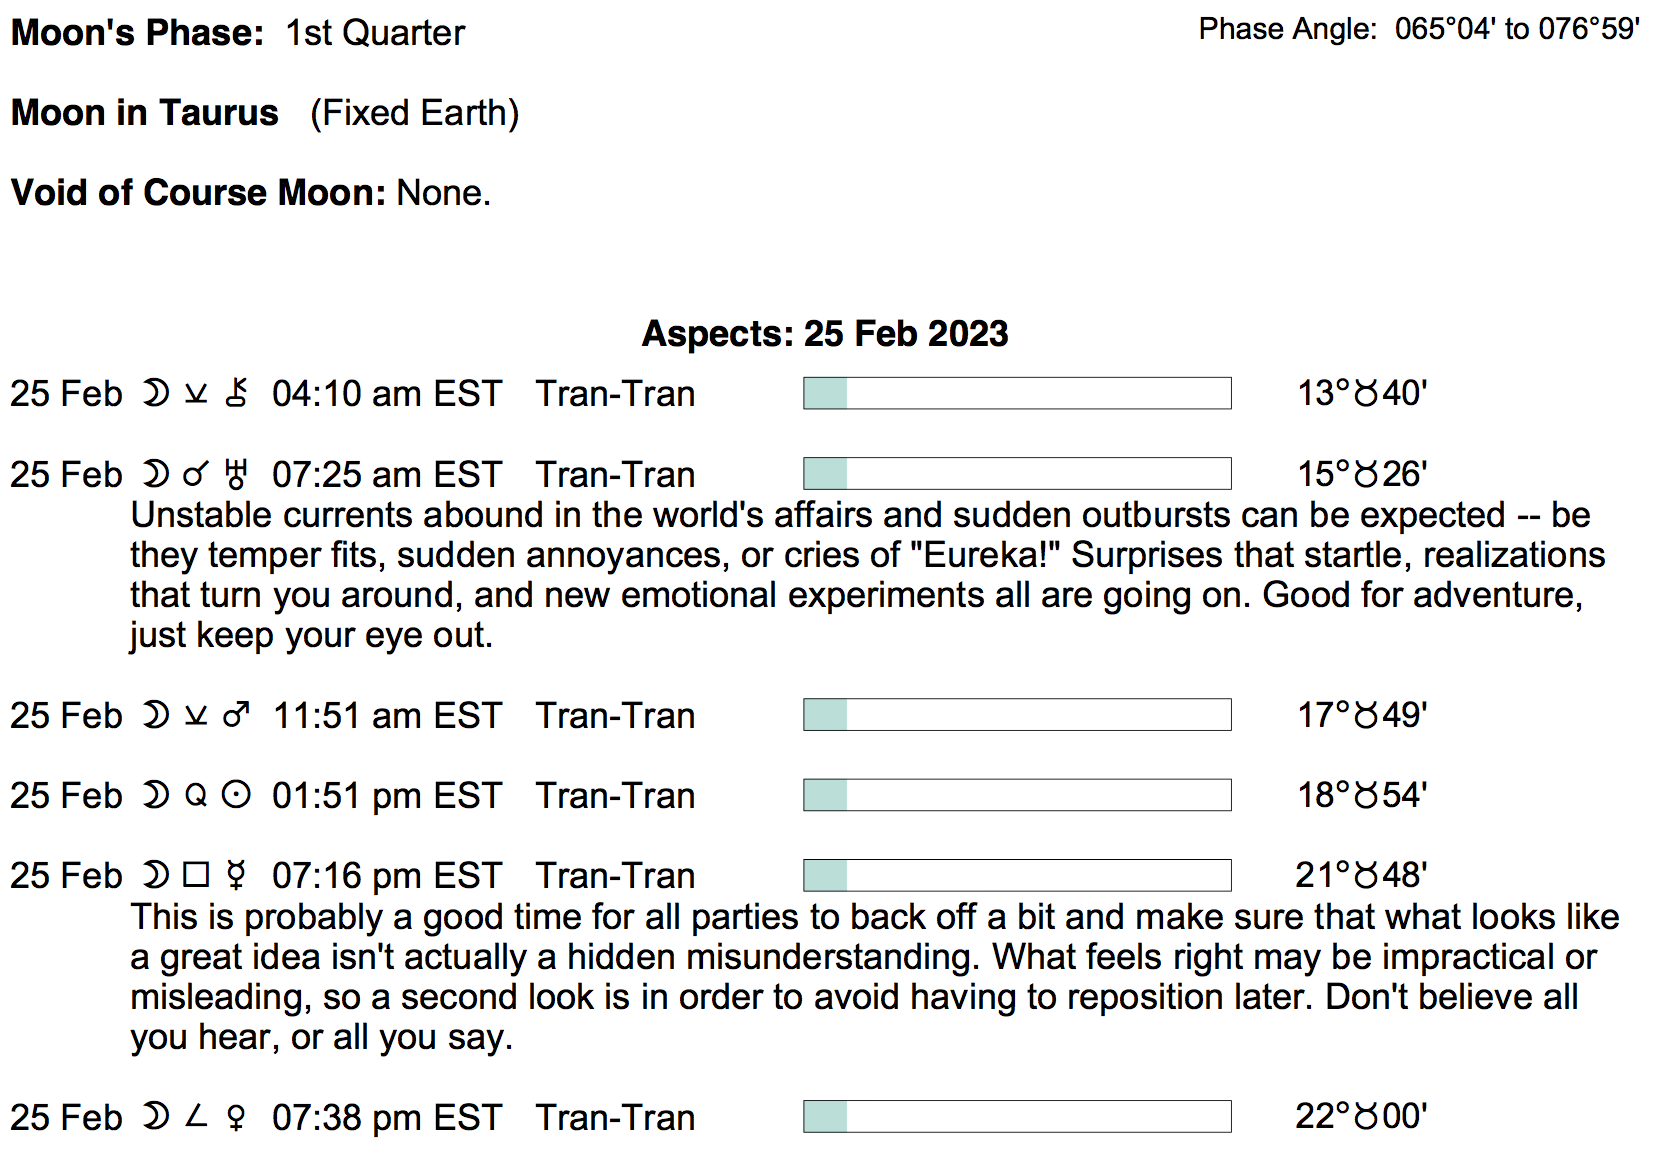The height and width of the screenshot is (1164, 1656).
Task: Click the "Aspects: 25 Feb 2023" heading
Action: pyautogui.click(x=825, y=333)
